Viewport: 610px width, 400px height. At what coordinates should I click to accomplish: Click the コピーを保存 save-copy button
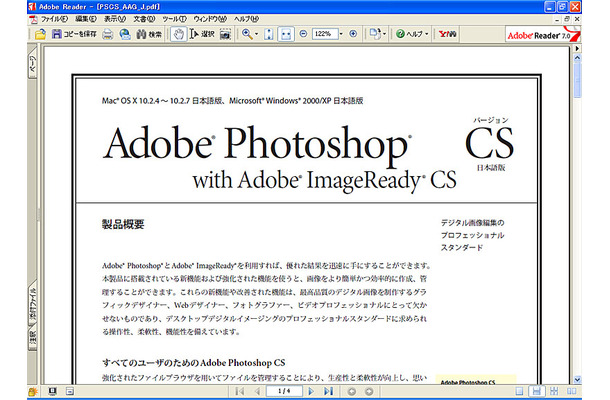(74, 34)
